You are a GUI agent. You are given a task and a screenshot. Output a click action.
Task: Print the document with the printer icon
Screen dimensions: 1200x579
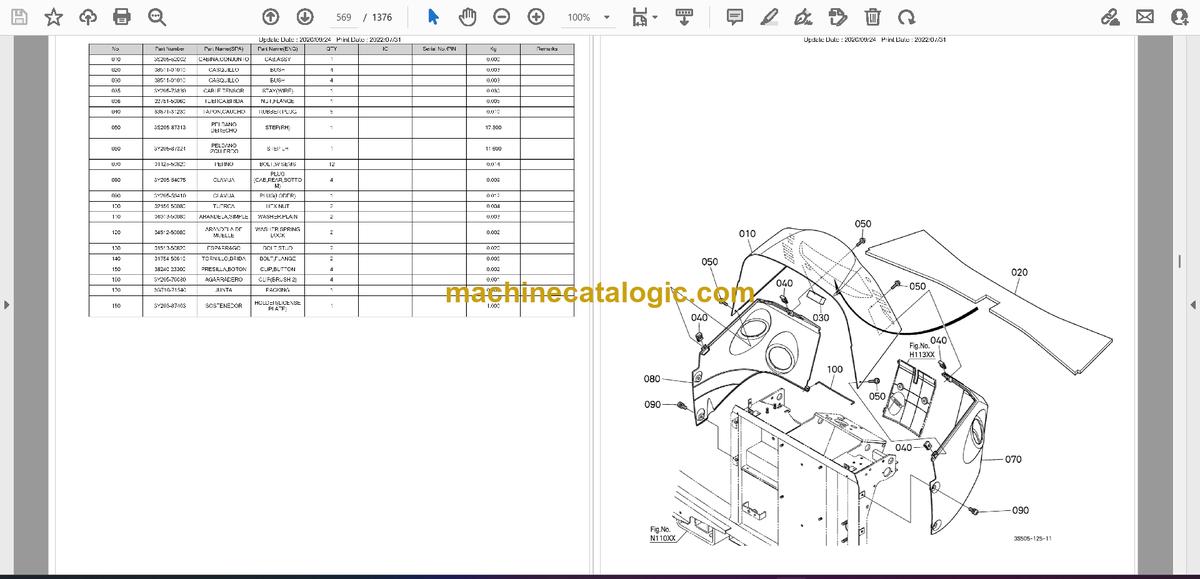click(x=122, y=17)
